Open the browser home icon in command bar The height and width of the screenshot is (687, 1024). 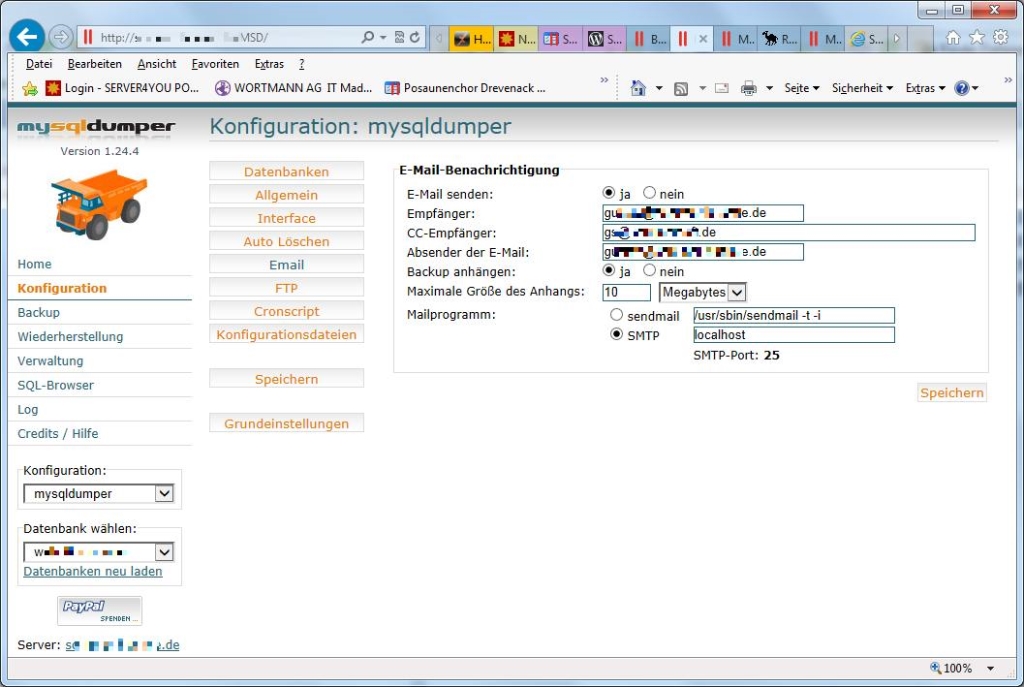coord(639,88)
